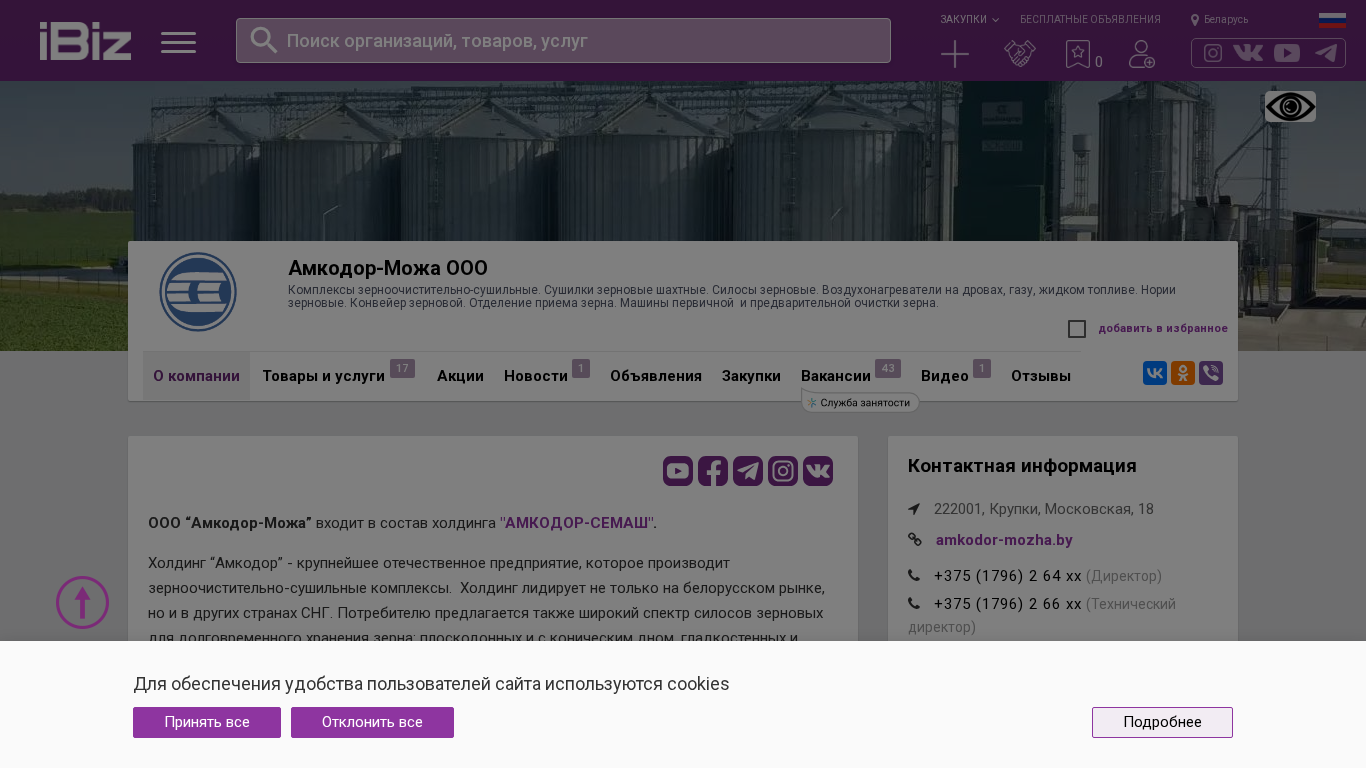Click the 'Служба занятости' badge
This screenshot has height=768, width=1366.
point(860,402)
